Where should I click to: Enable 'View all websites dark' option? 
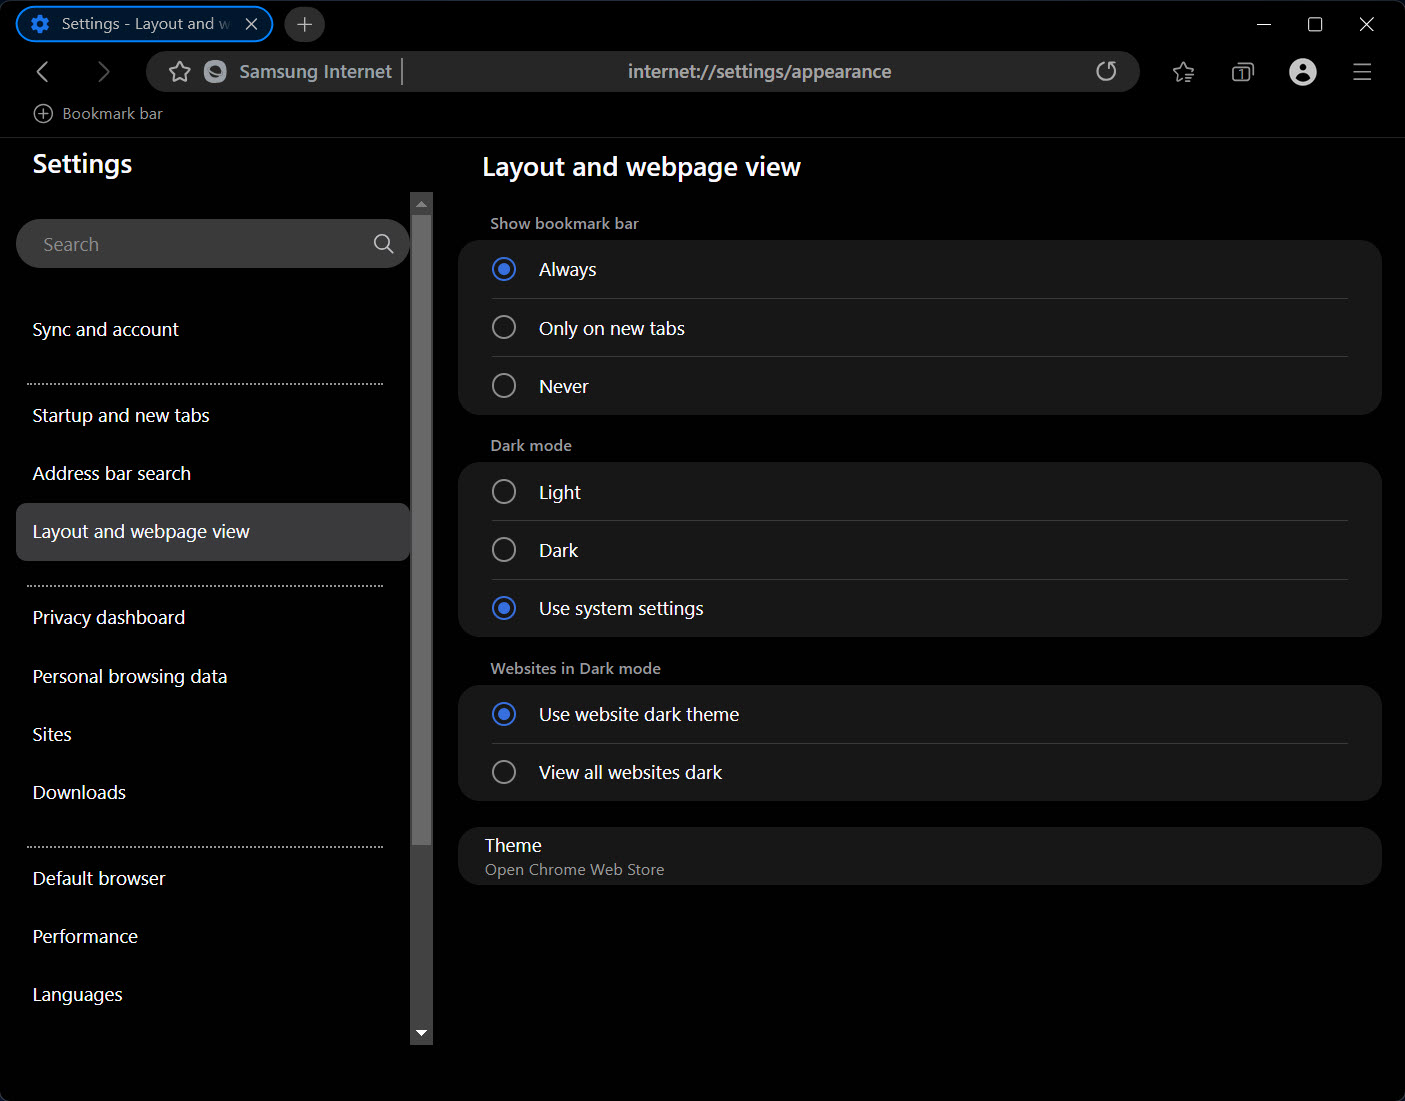504,772
